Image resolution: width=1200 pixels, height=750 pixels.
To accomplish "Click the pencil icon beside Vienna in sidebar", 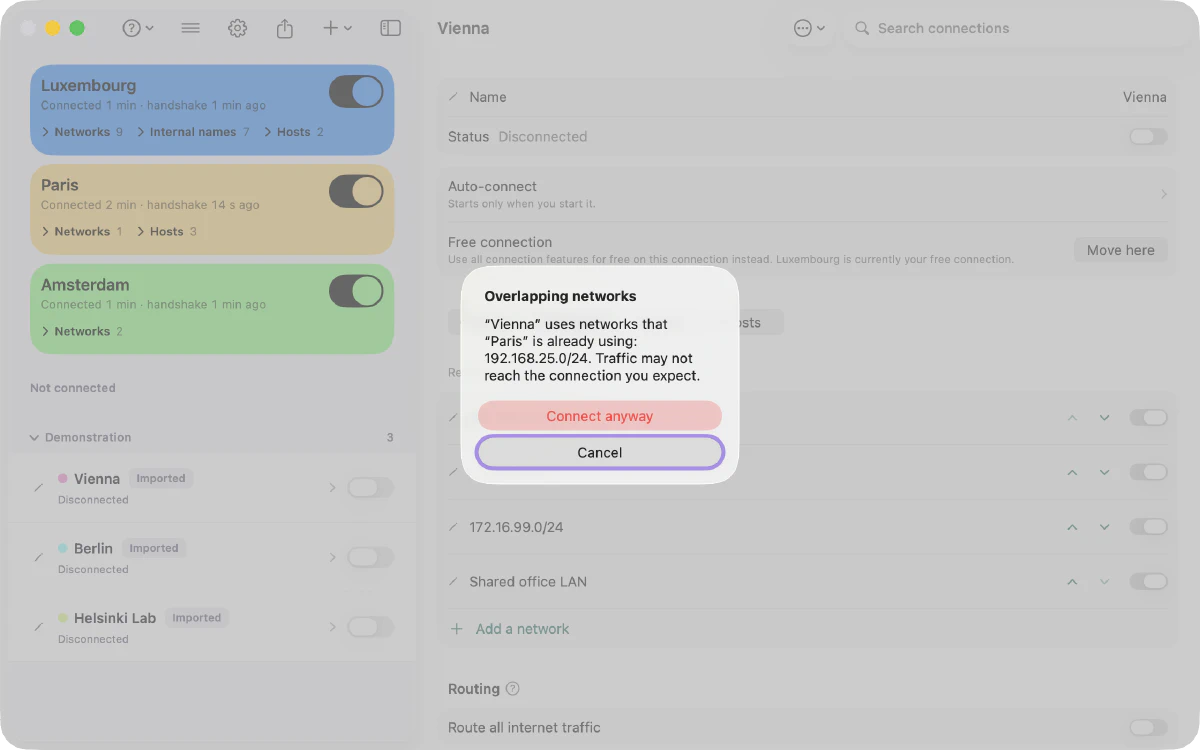I will tap(39, 487).
